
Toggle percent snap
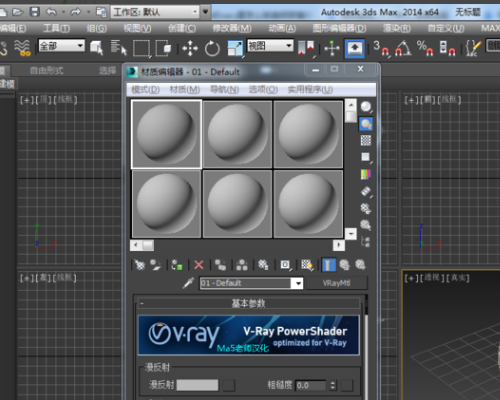pos(425,48)
